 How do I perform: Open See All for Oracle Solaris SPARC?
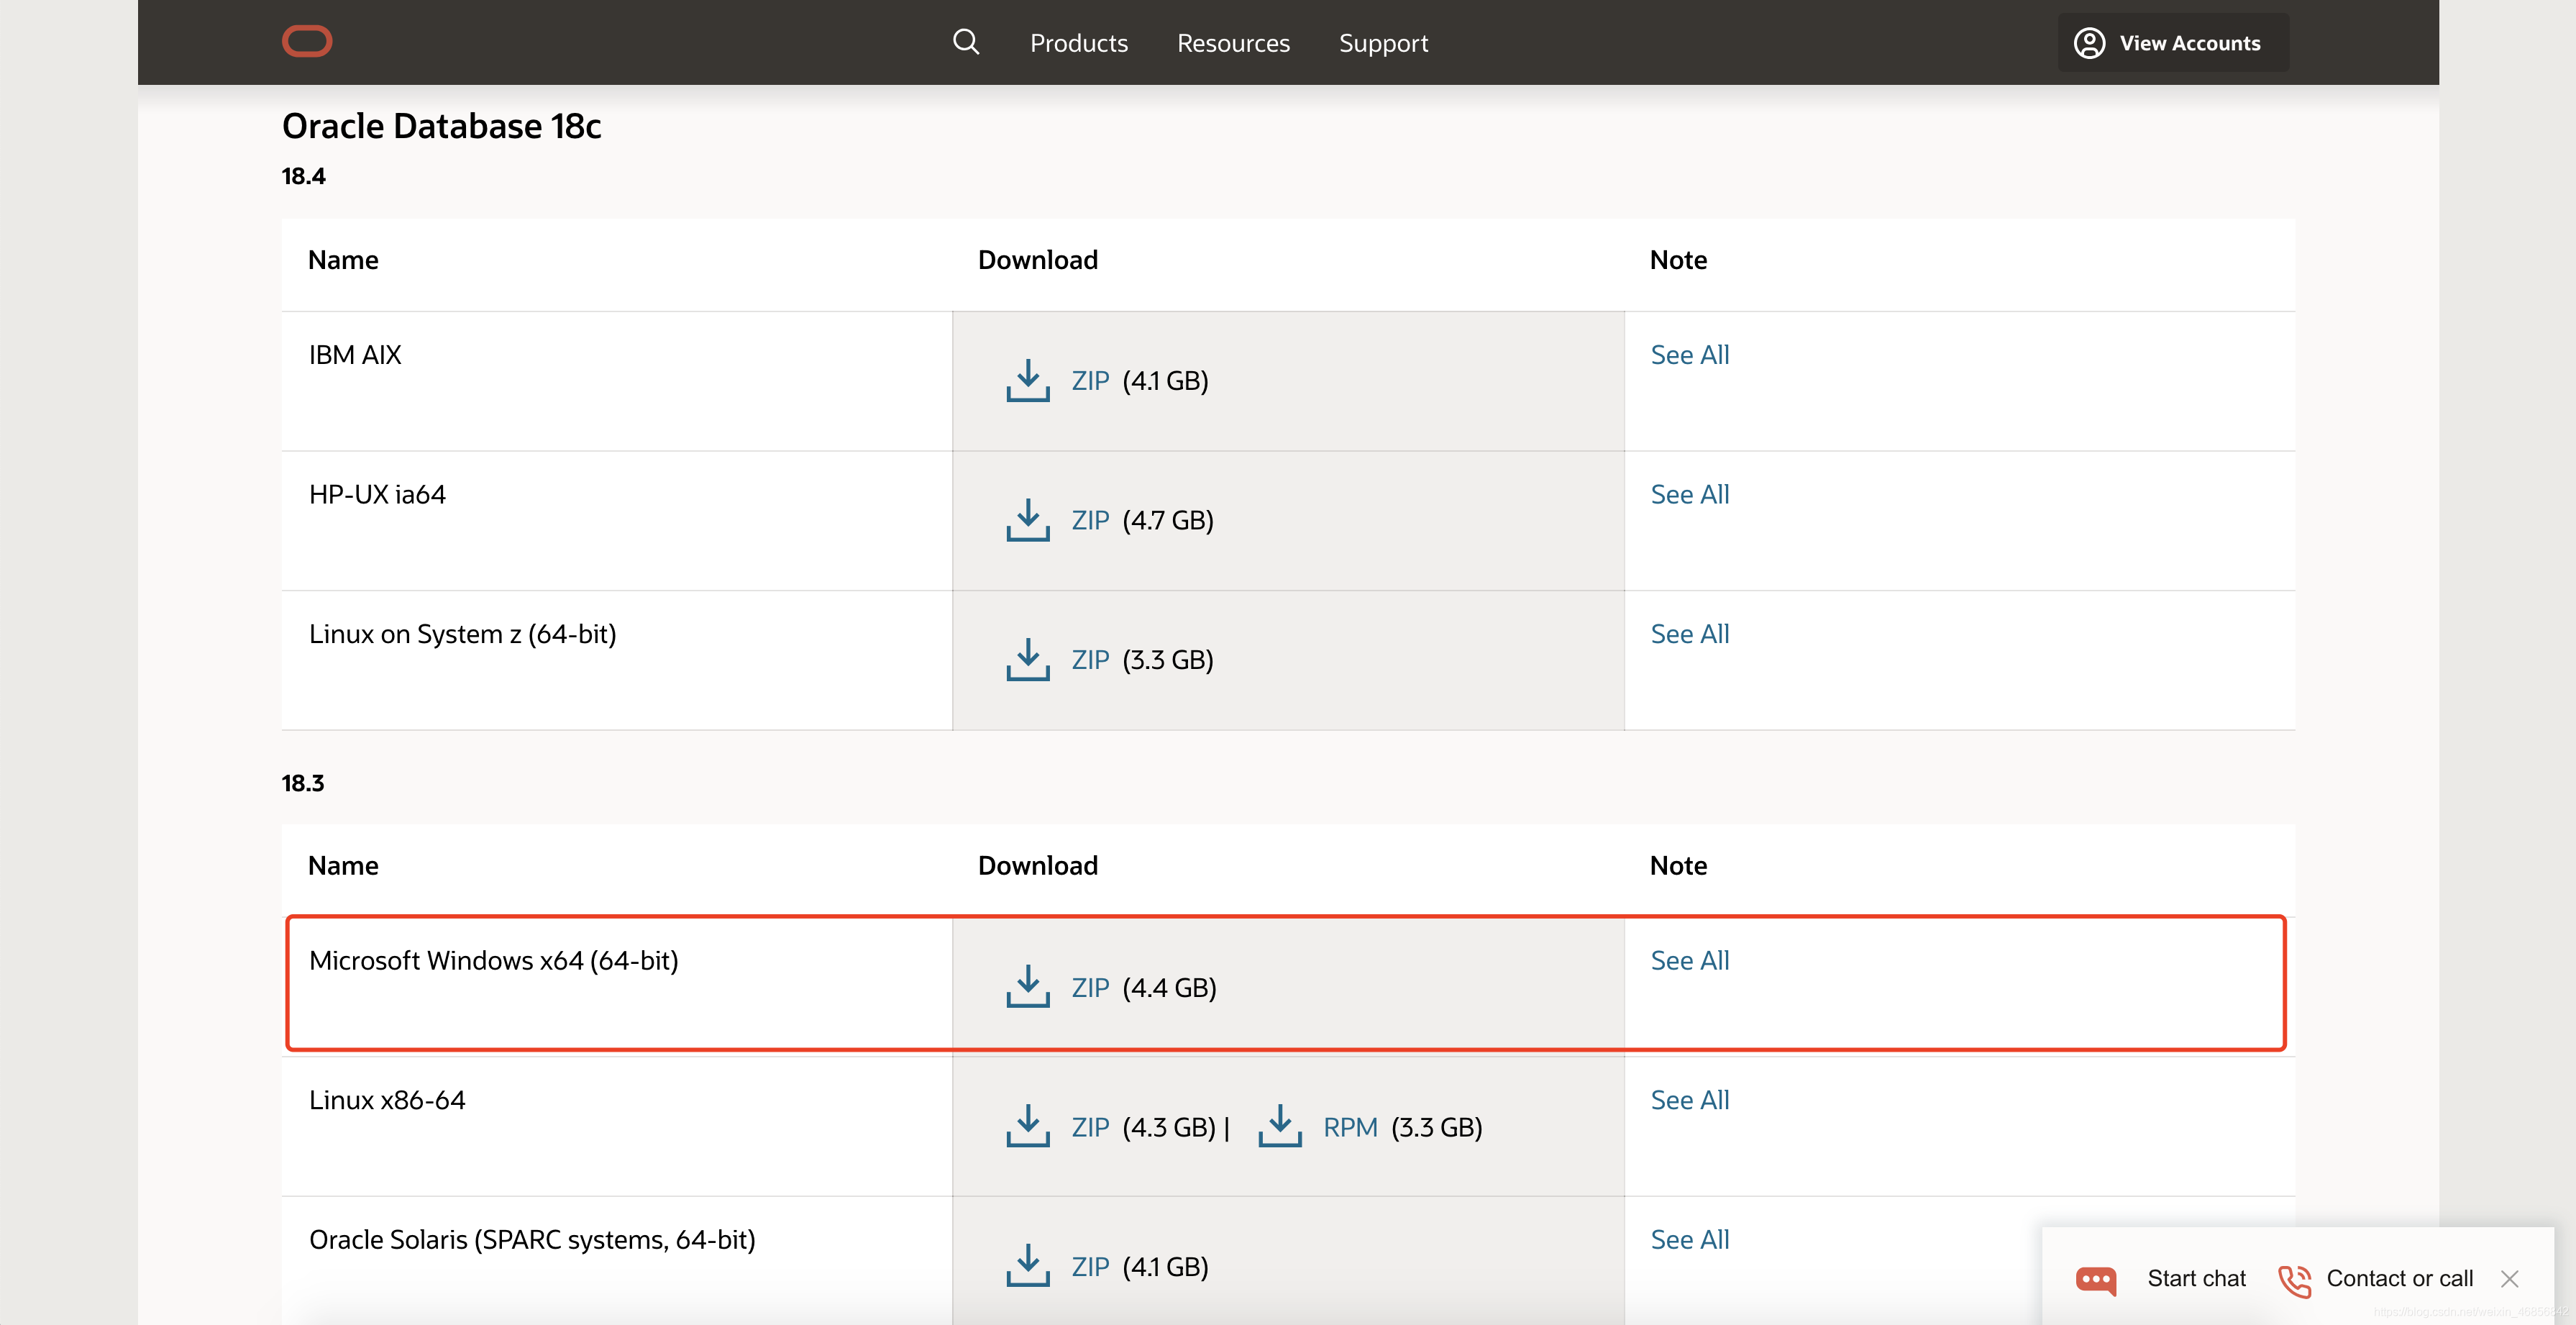(x=1689, y=1240)
